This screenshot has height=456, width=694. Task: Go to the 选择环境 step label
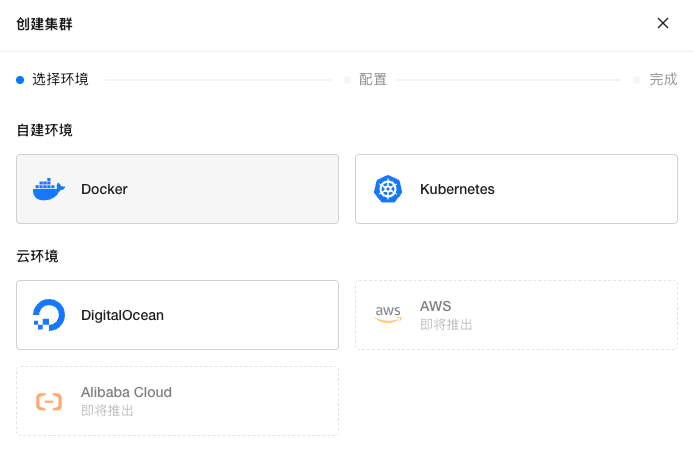click(x=60, y=80)
